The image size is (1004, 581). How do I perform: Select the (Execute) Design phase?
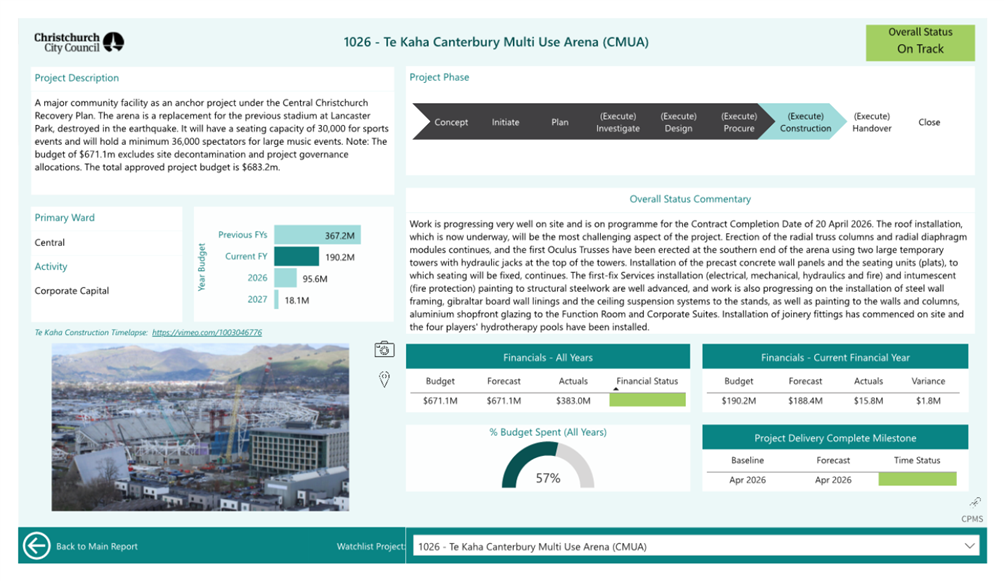click(x=678, y=122)
